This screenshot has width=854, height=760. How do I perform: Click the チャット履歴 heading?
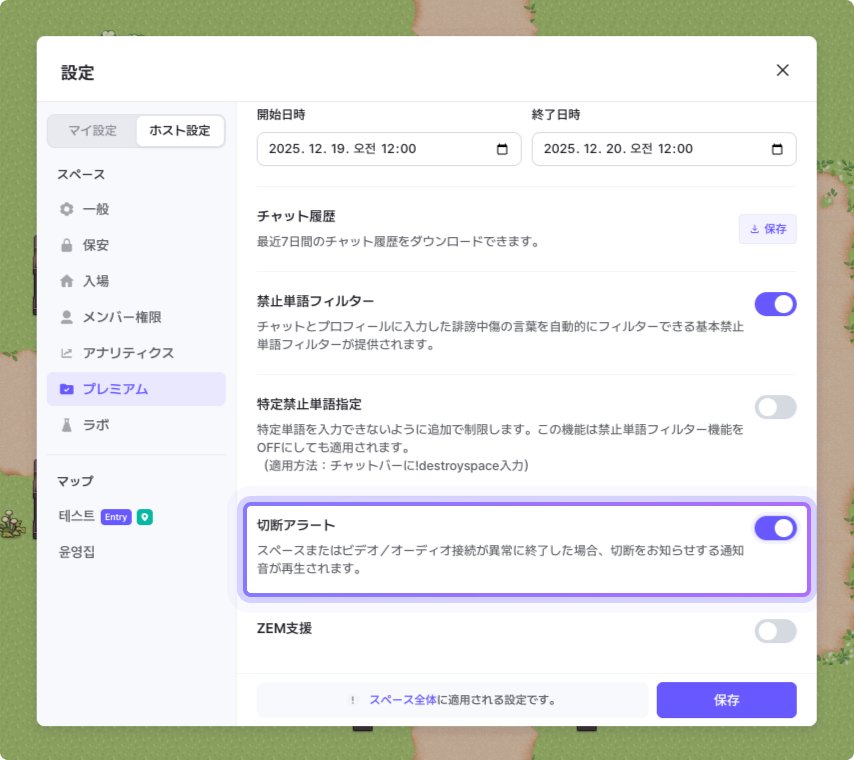tap(296, 216)
